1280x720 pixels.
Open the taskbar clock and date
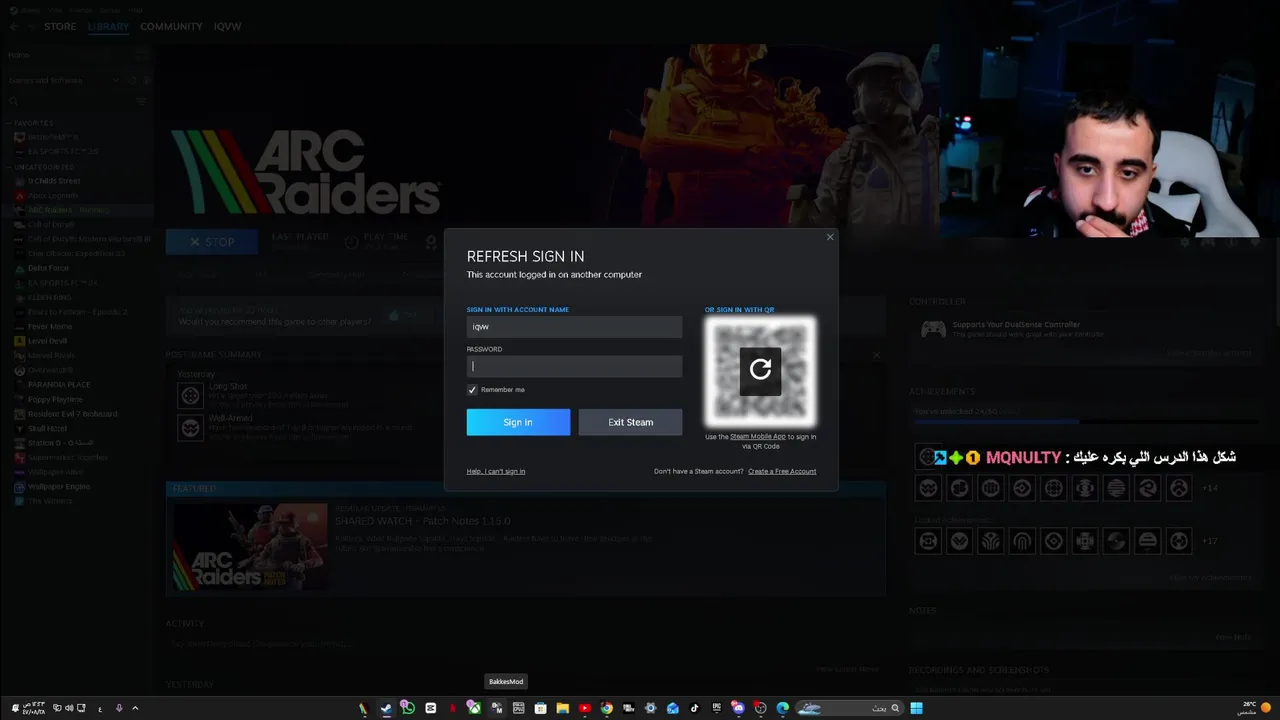[33, 708]
